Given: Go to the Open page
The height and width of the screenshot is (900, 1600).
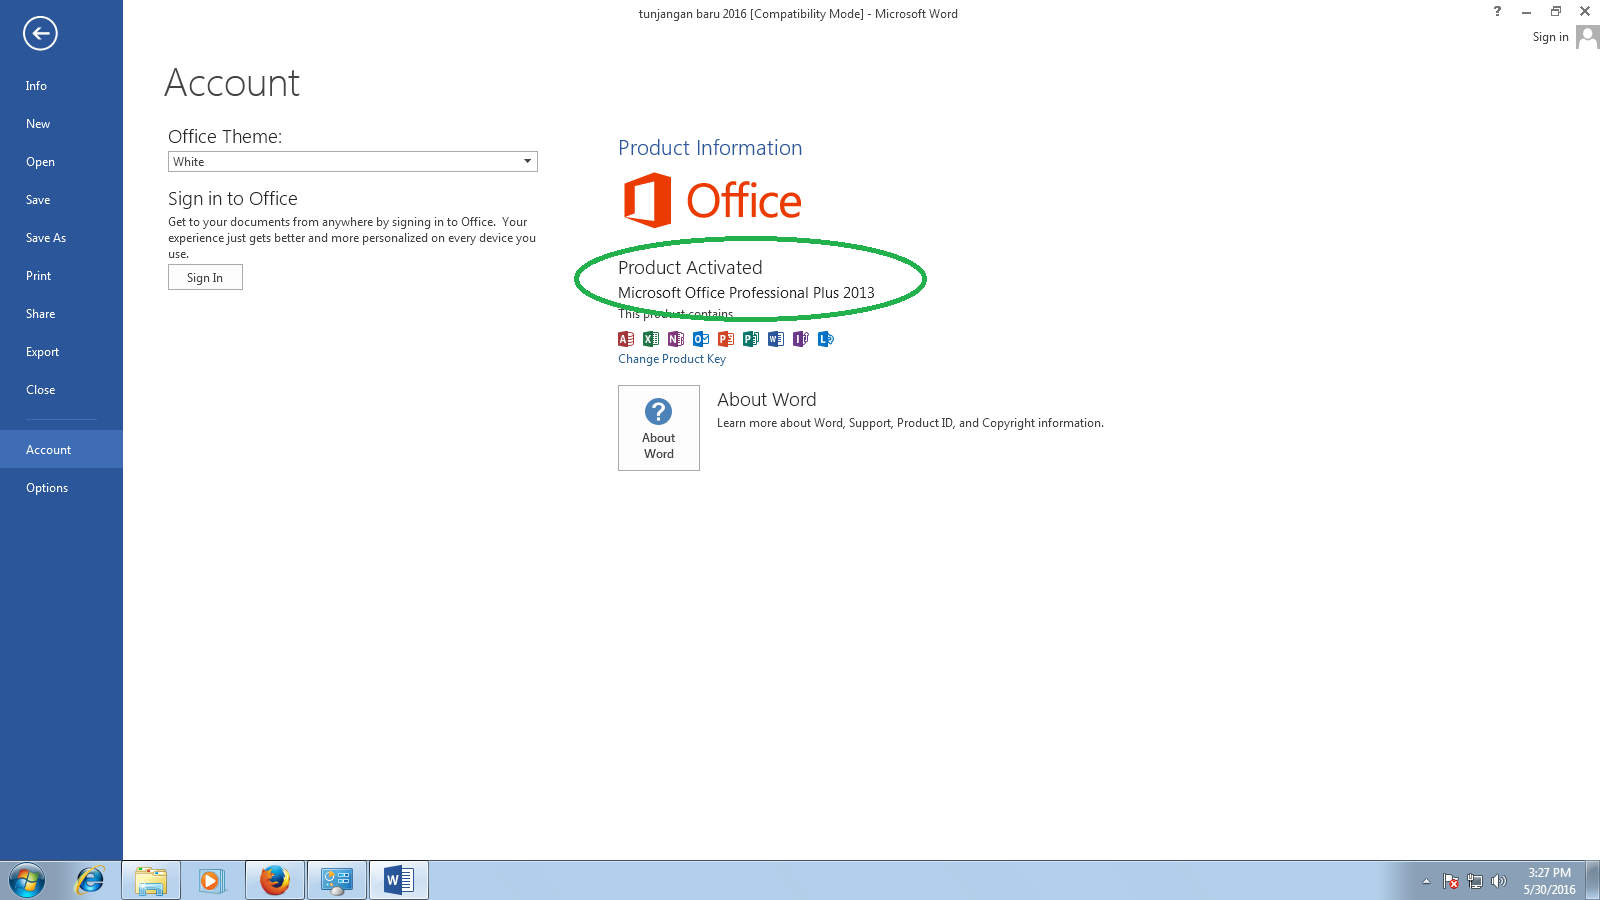Looking at the screenshot, I should (x=61, y=162).
